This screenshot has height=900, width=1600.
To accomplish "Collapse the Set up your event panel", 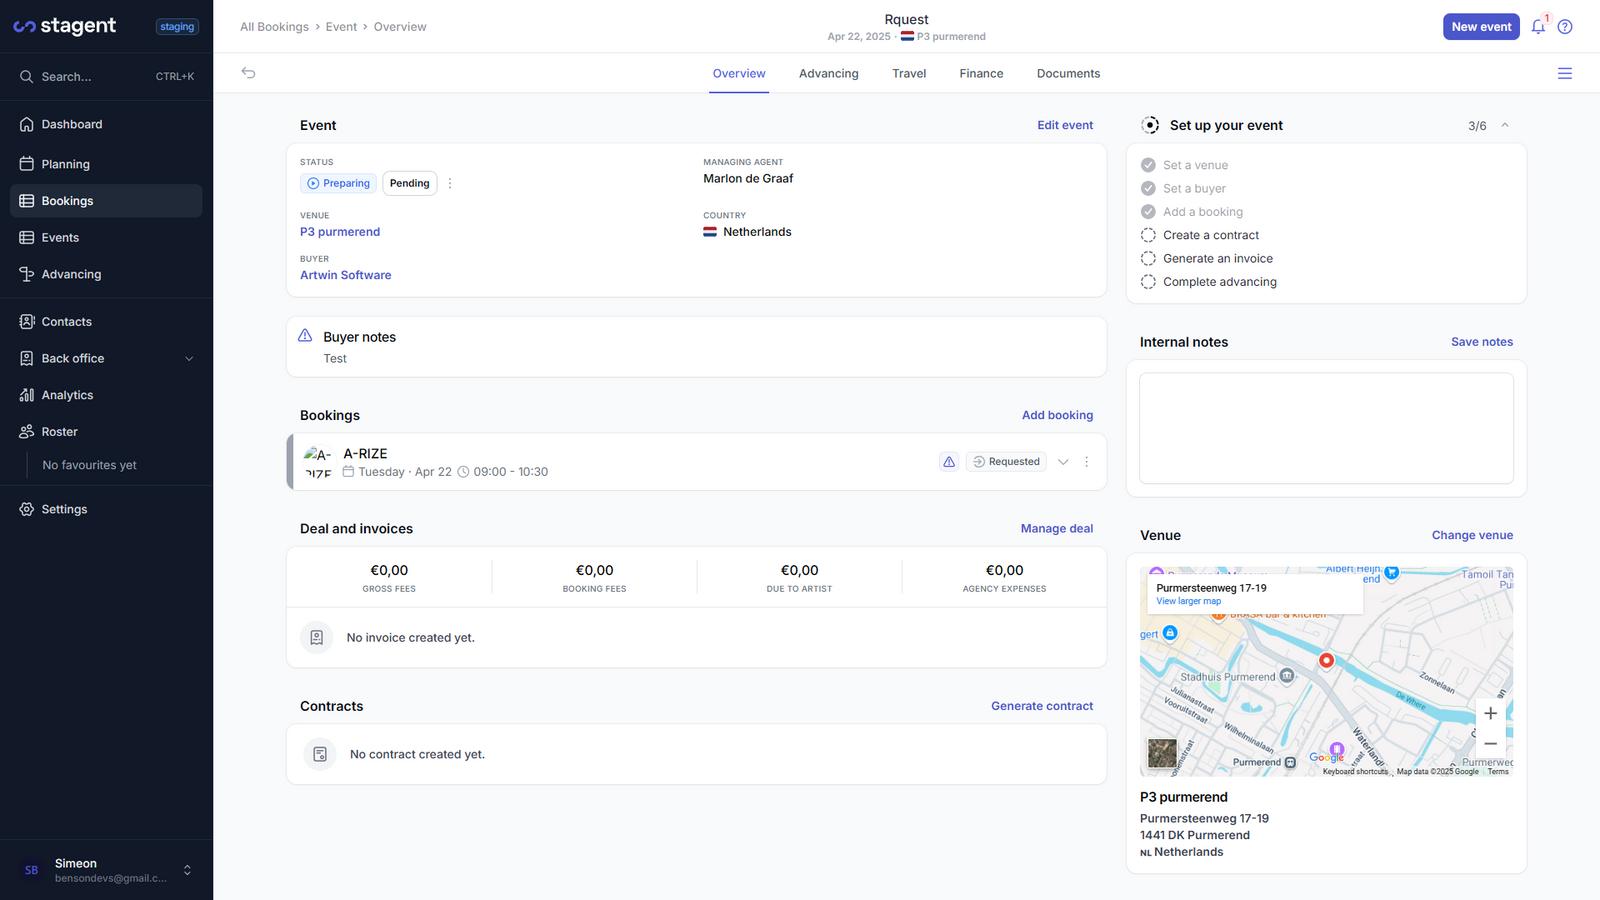I will (1505, 125).
